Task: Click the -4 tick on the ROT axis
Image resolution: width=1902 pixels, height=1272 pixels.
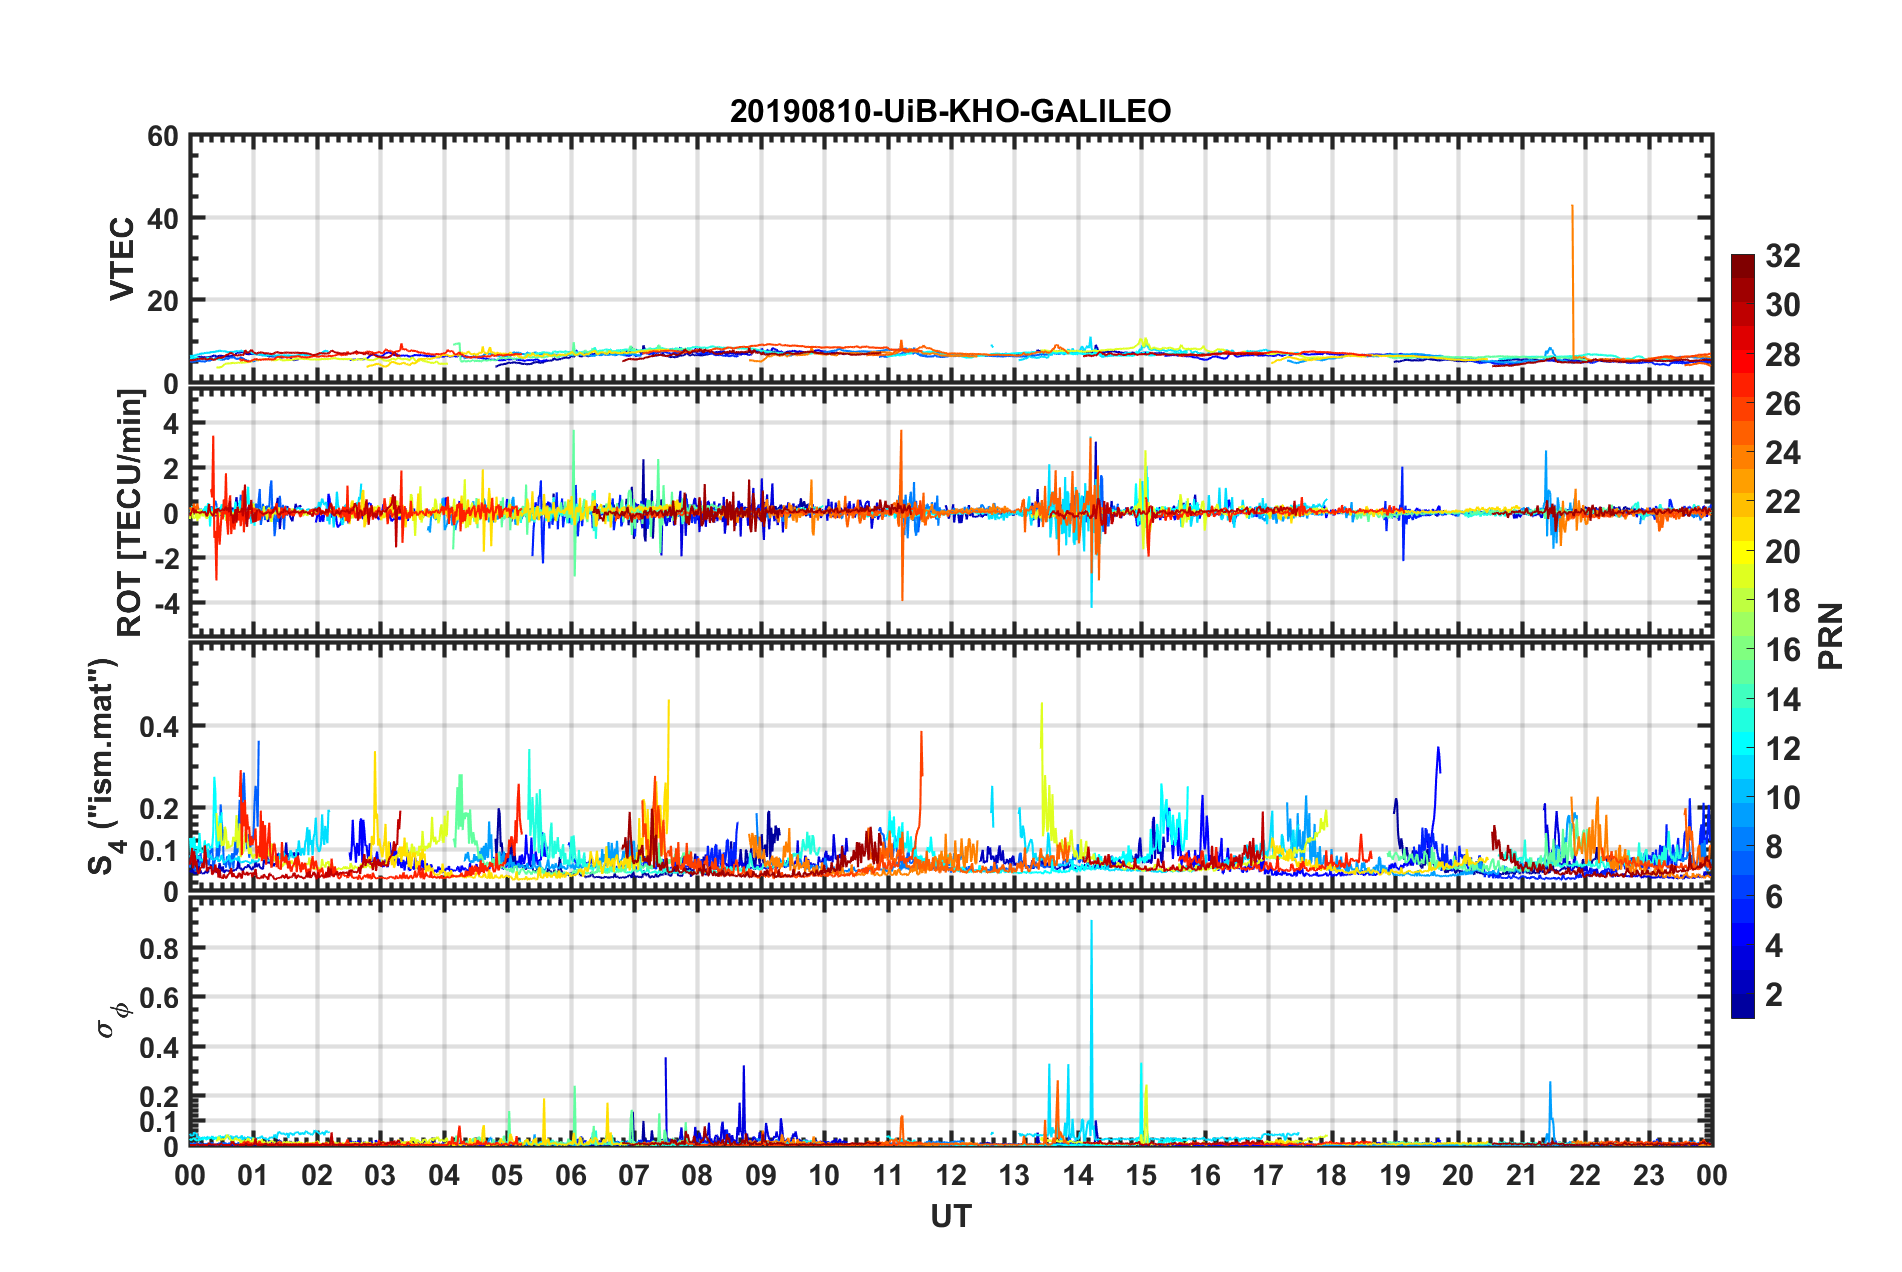Action: (163, 603)
